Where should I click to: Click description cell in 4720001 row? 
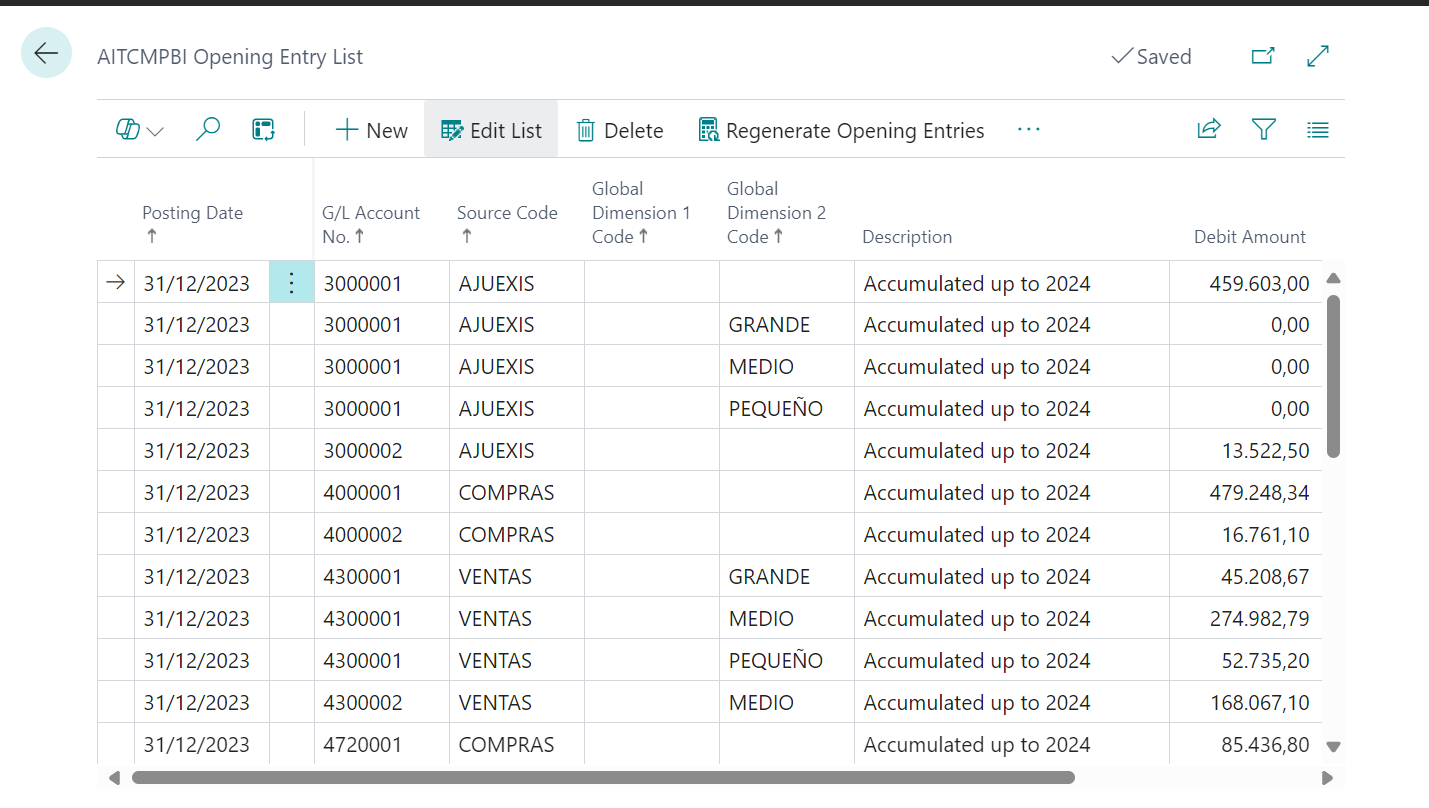tap(1012, 745)
